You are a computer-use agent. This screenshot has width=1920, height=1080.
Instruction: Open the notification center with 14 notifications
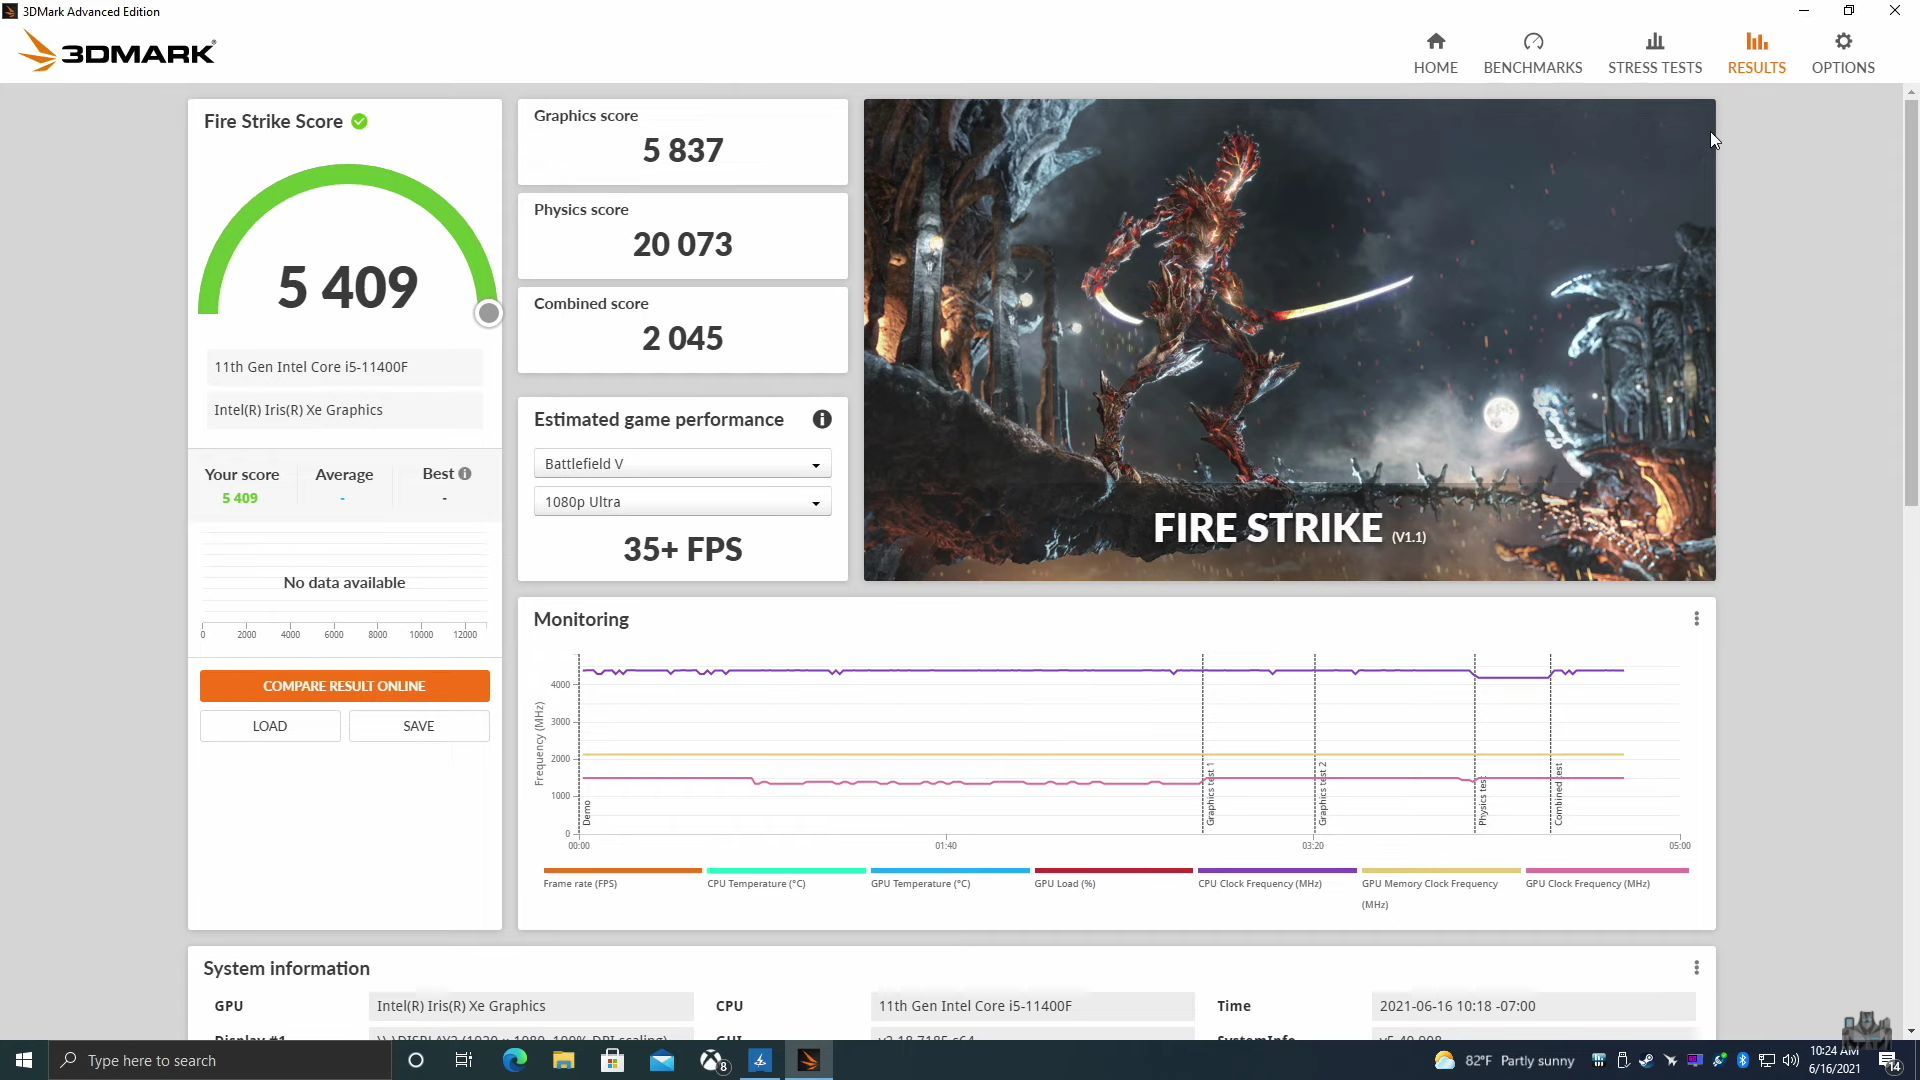click(1889, 1060)
